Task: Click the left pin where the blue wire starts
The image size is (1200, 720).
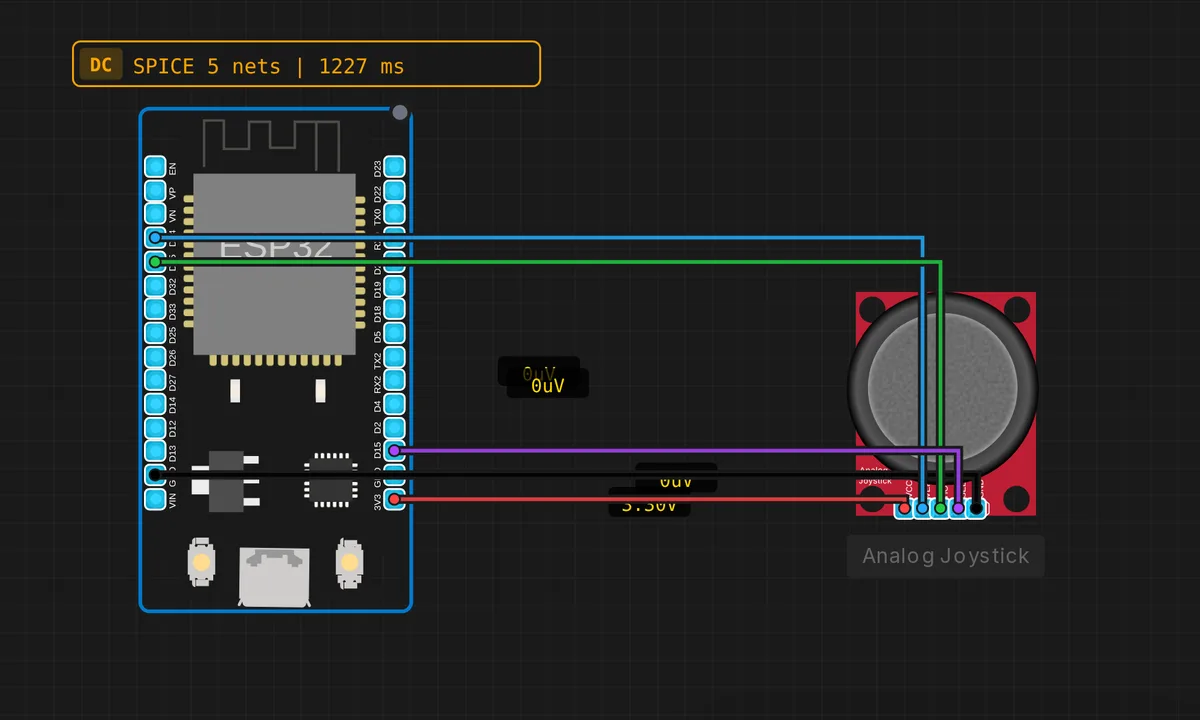Action: [x=155, y=238]
